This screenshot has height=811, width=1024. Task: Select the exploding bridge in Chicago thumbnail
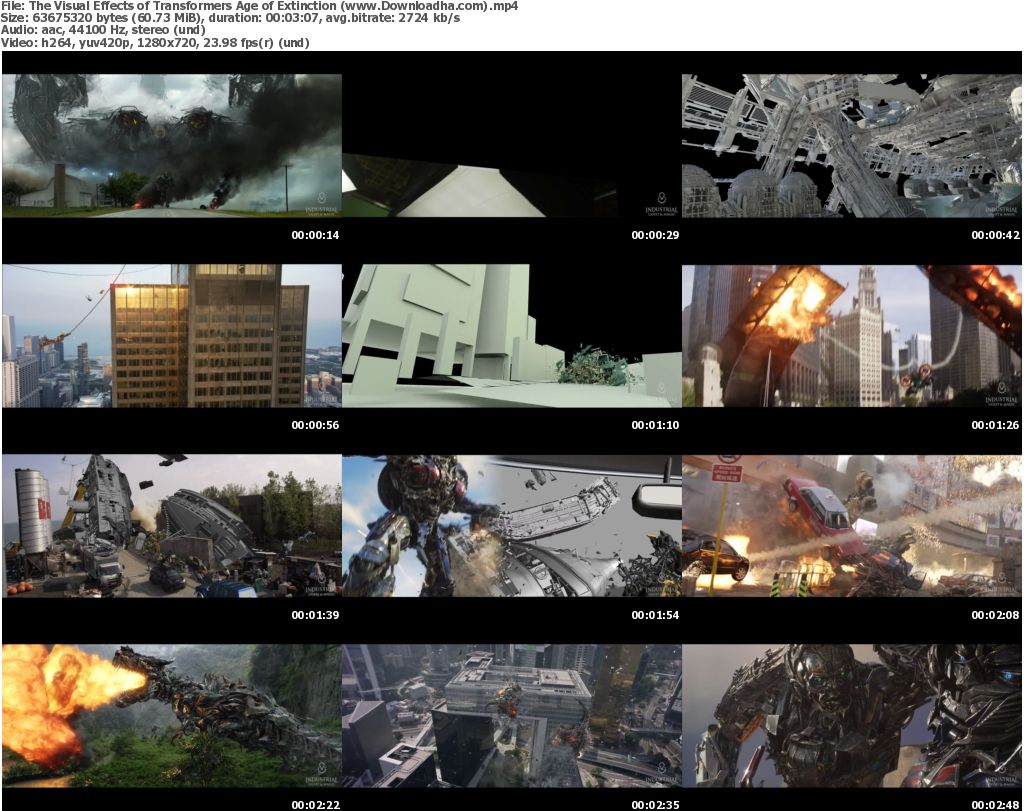pyautogui.click(x=852, y=336)
